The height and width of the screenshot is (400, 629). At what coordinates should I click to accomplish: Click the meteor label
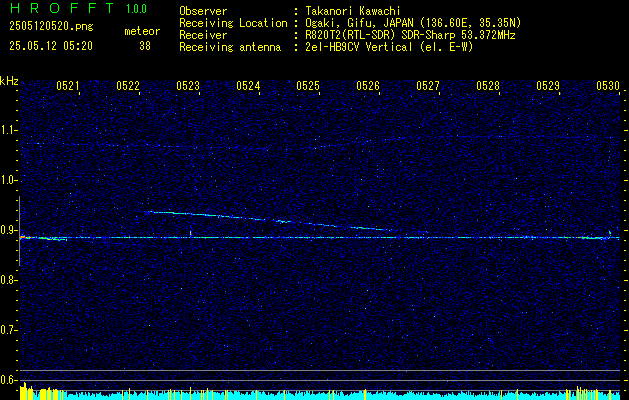point(142,31)
